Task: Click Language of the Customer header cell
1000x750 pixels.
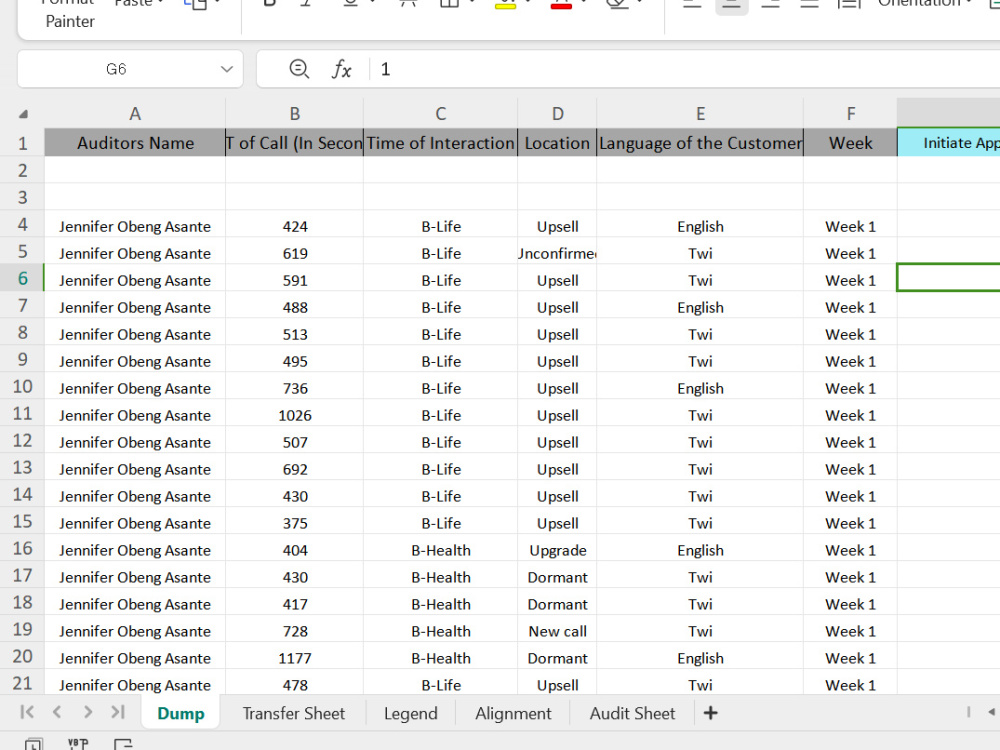Action: click(700, 143)
